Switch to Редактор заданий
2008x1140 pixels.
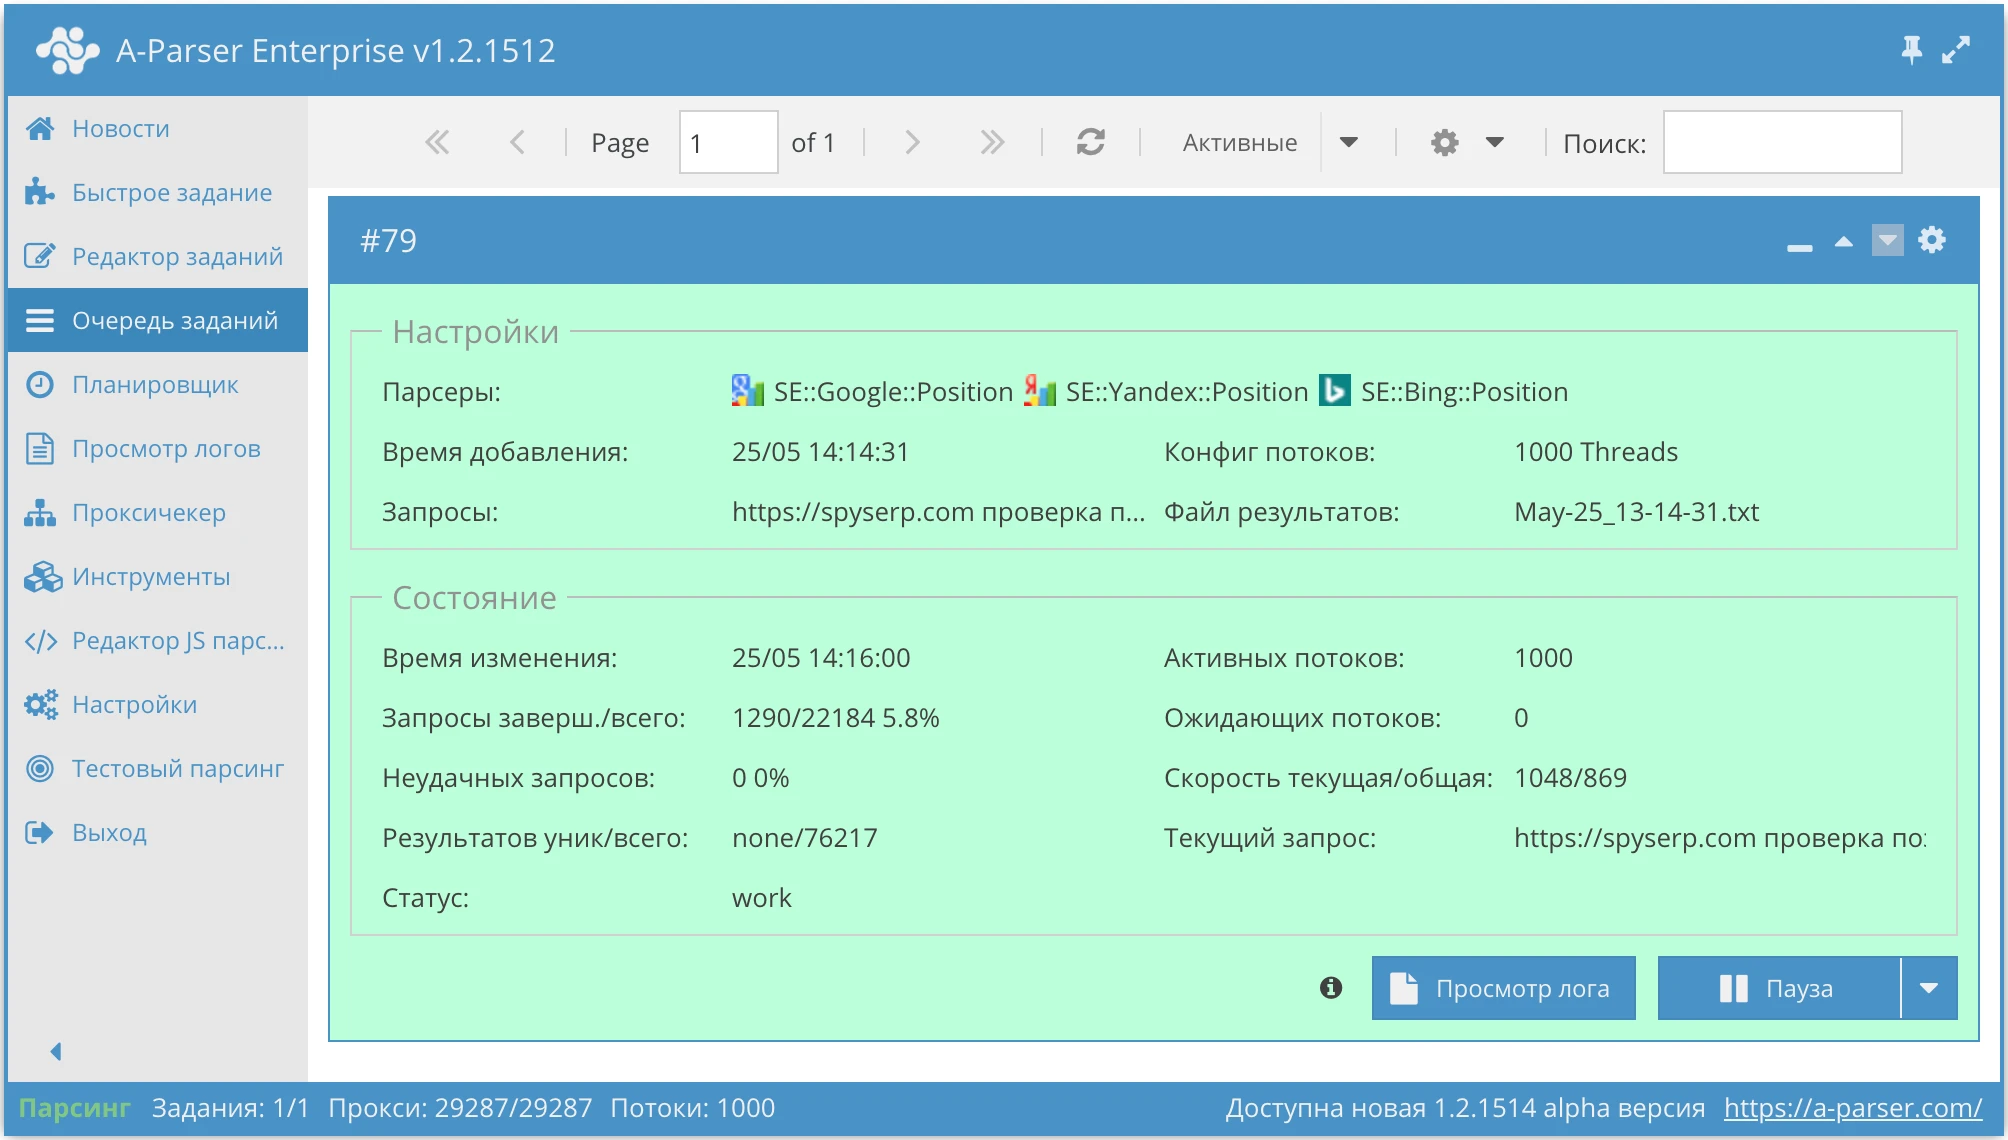pyautogui.click(x=176, y=256)
